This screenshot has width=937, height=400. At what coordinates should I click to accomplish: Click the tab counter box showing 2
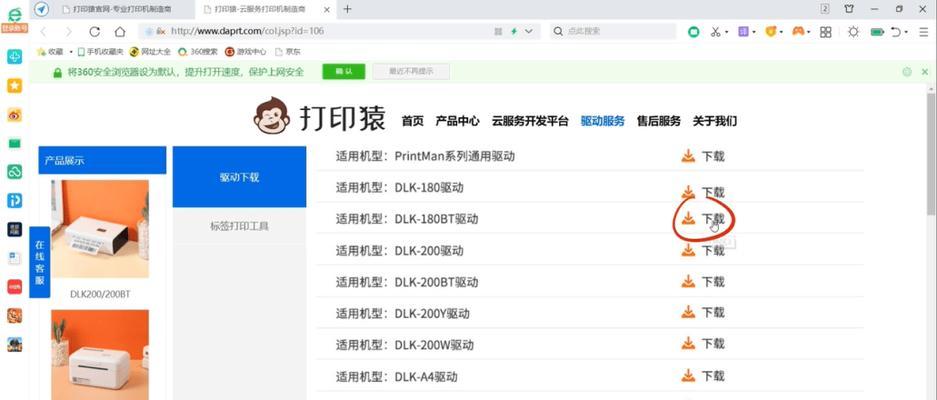point(825,9)
